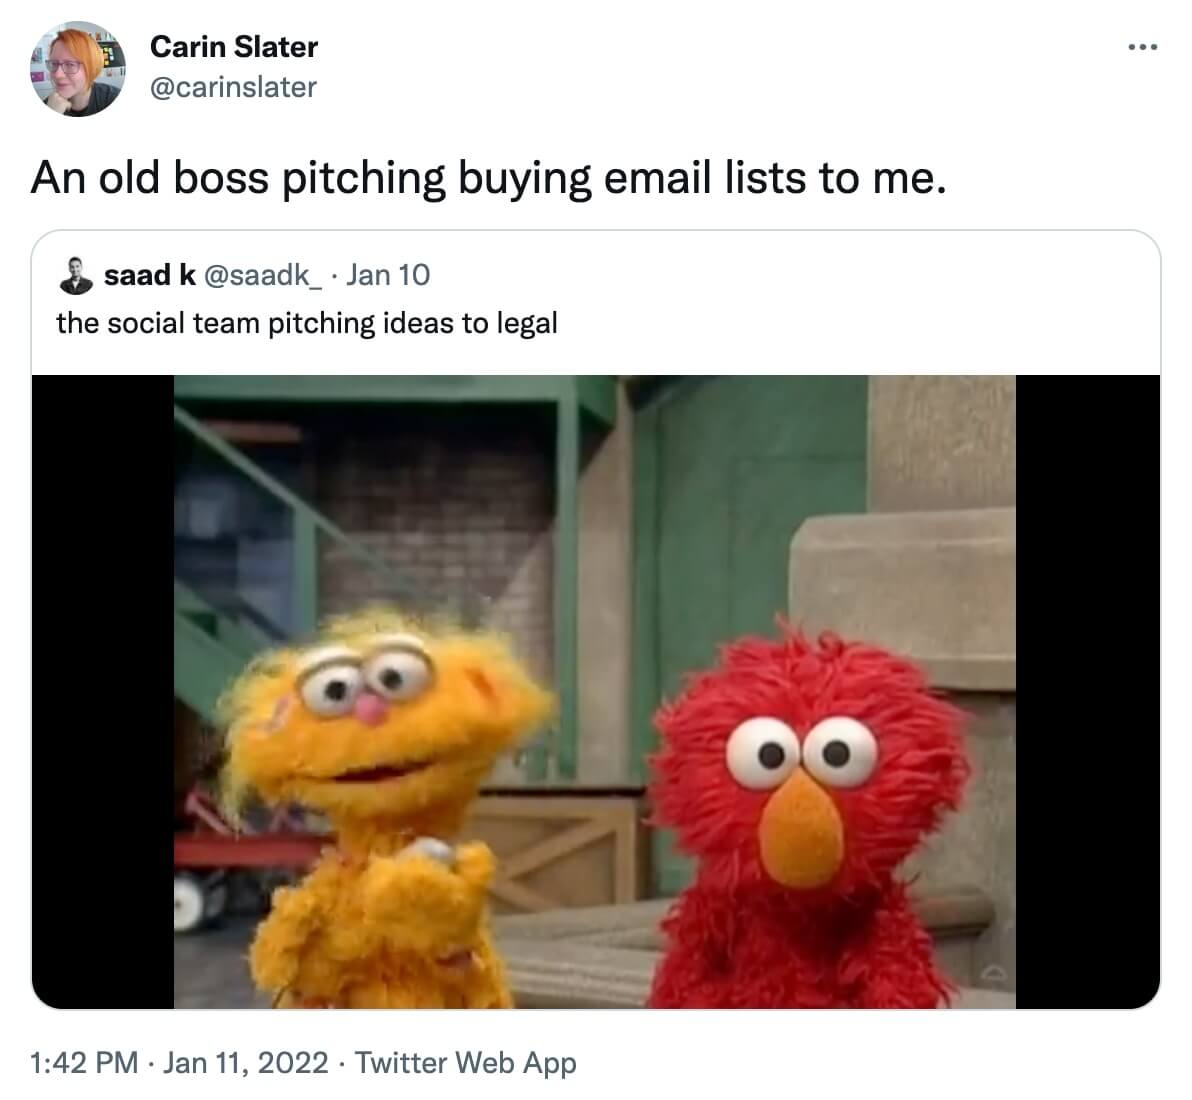Open the @carinslater handle link
Image resolution: width=1192 pixels, height=1100 pixels.
click(233, 87)
